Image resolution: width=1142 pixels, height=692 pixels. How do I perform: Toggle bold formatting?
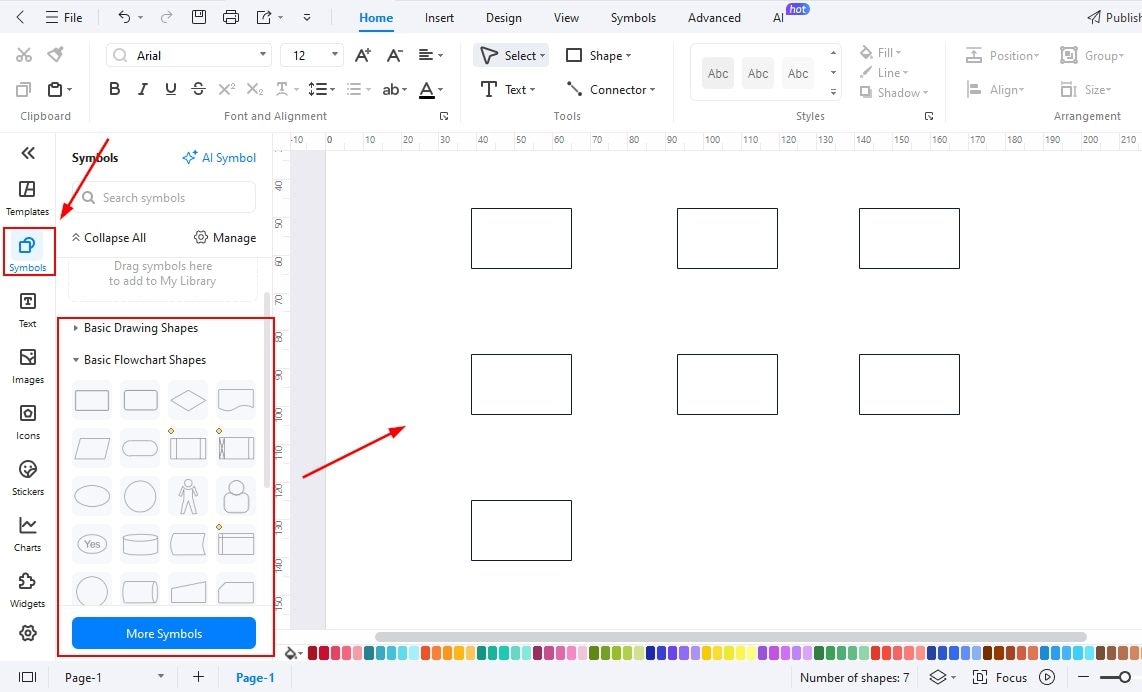click(x=114, y=89)
